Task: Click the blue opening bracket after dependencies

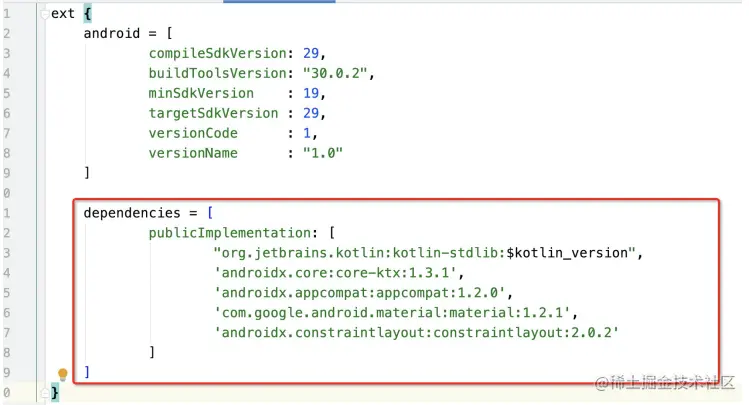Action: (210, 213)
